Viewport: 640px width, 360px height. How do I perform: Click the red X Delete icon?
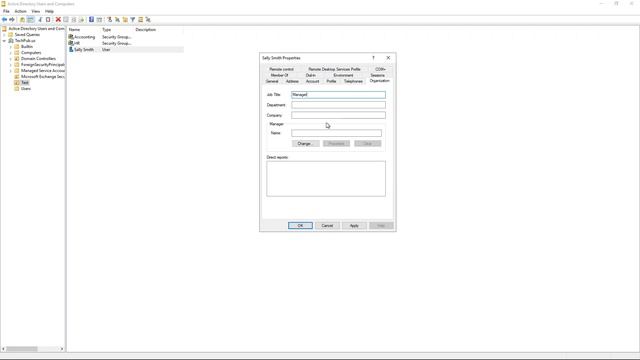58,20
